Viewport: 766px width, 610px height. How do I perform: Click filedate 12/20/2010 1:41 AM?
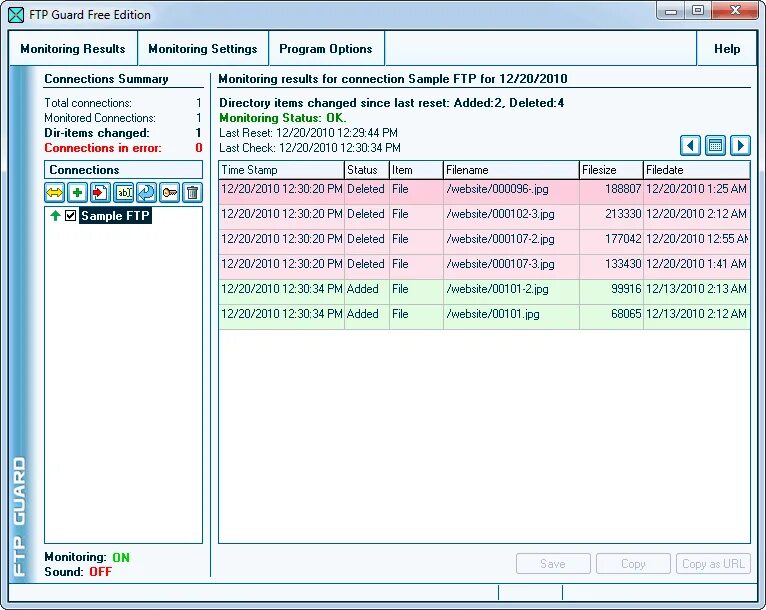point(696,264)
